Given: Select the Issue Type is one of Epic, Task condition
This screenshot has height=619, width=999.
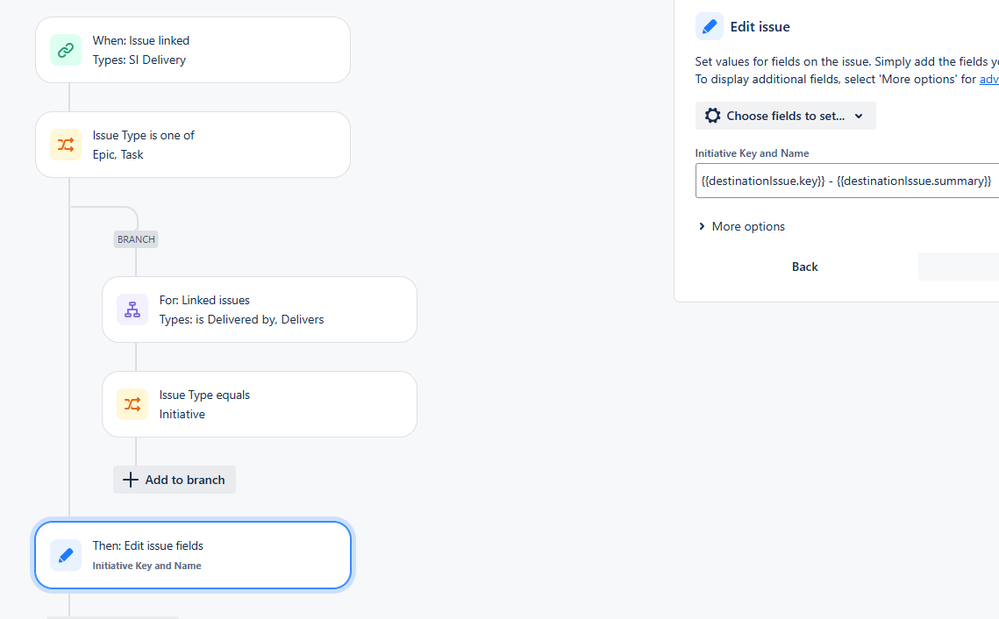Looking at the screenshot, I should 193,145.
